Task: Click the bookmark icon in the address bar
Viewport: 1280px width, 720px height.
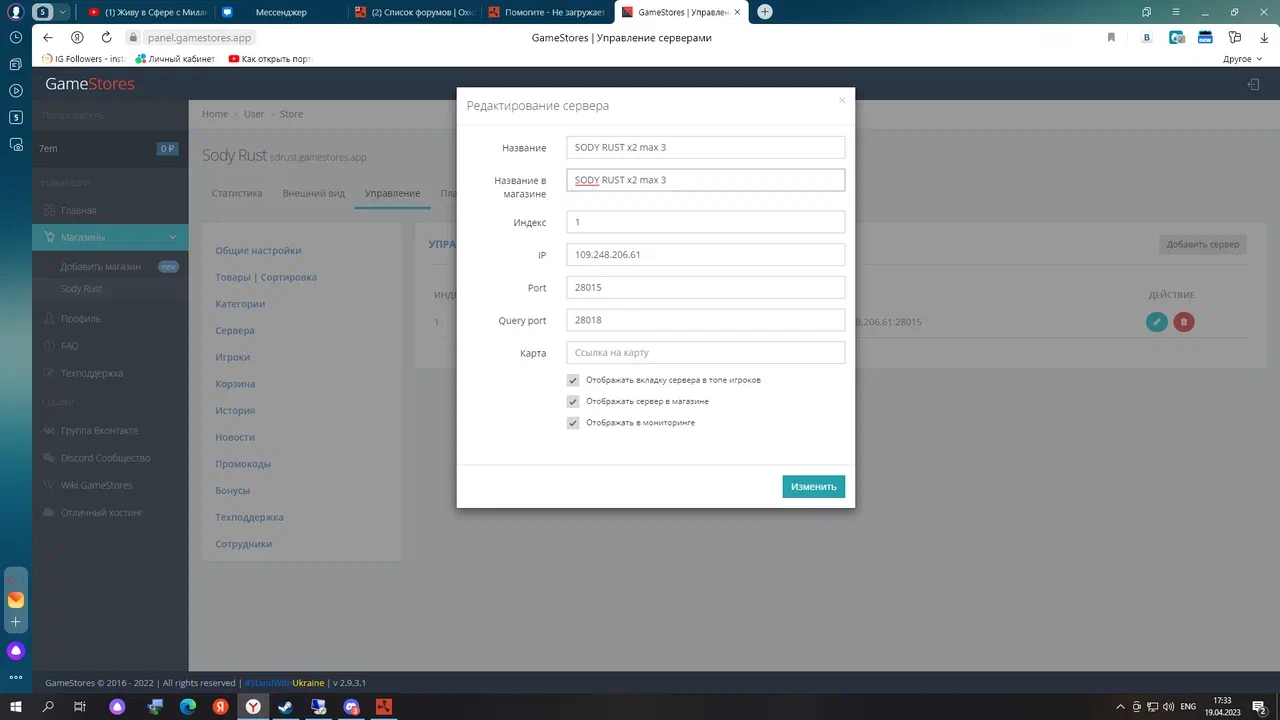Action: point(1111,38)
